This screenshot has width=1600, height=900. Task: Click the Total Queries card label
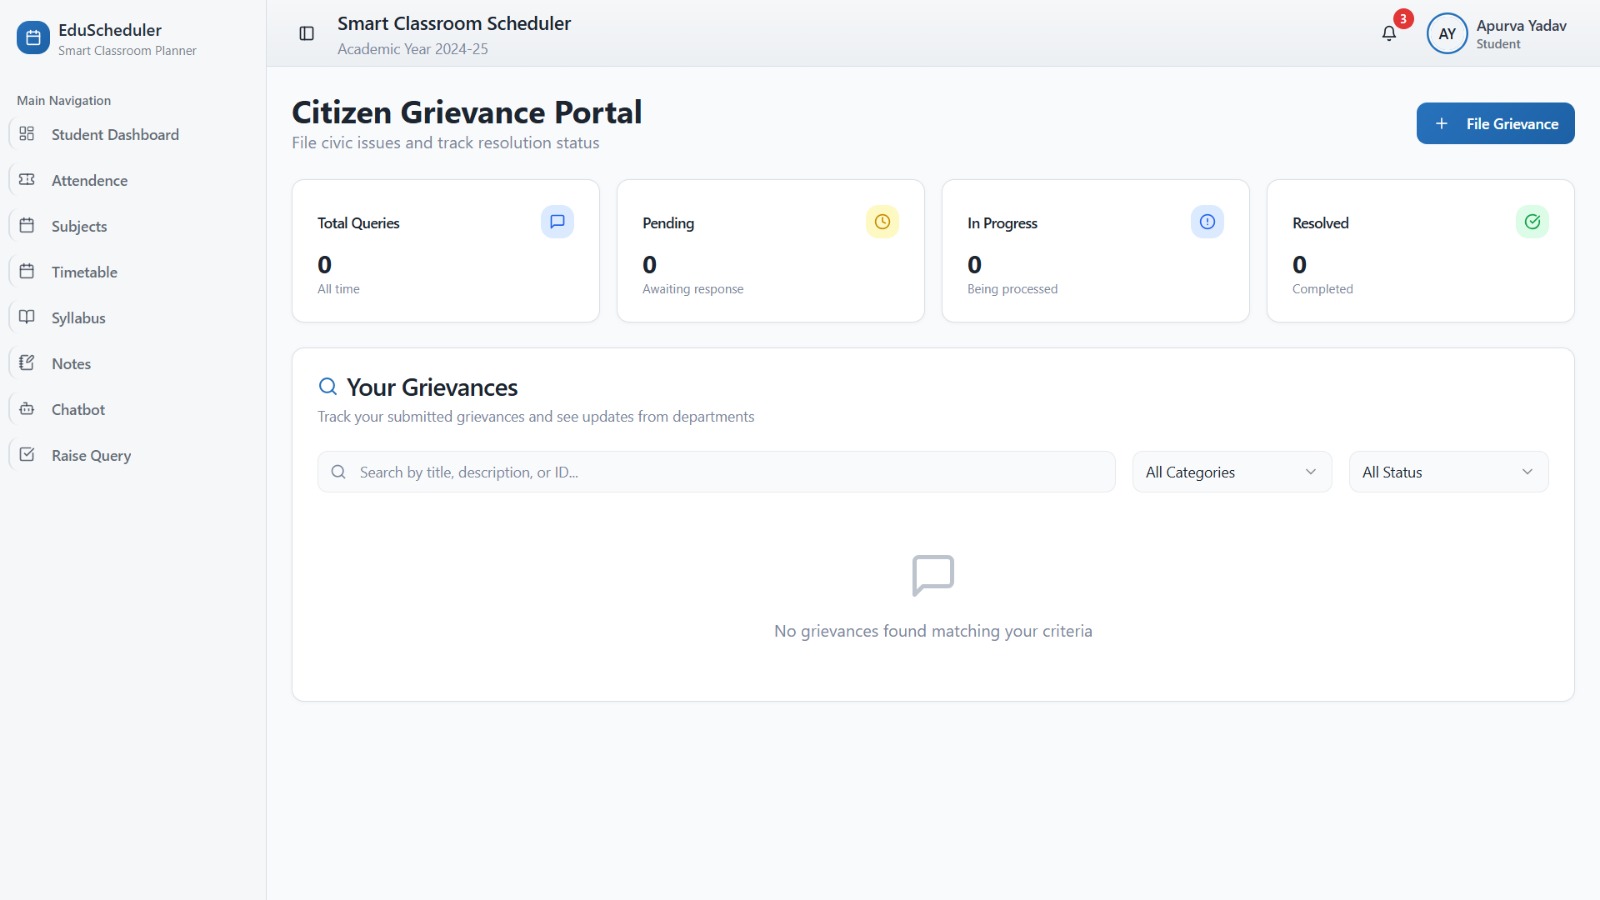point(358,223)
